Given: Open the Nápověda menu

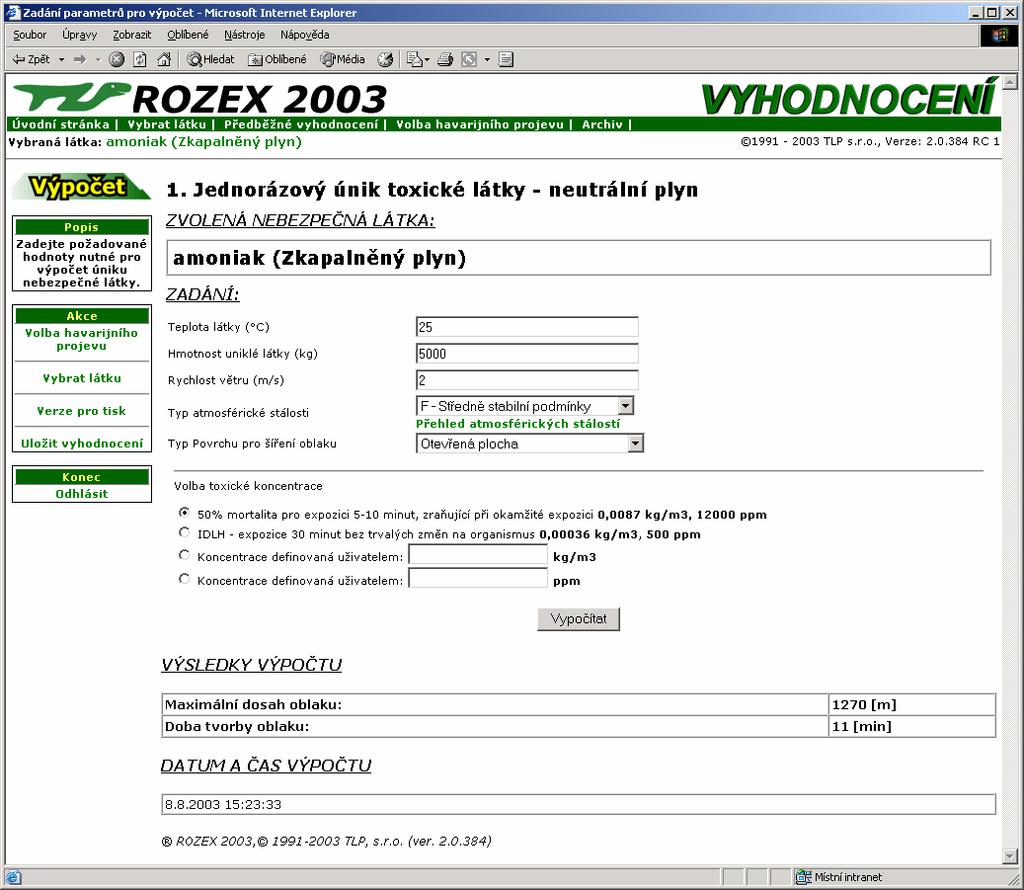Looking at the screenshot, I should coord(304,35).
